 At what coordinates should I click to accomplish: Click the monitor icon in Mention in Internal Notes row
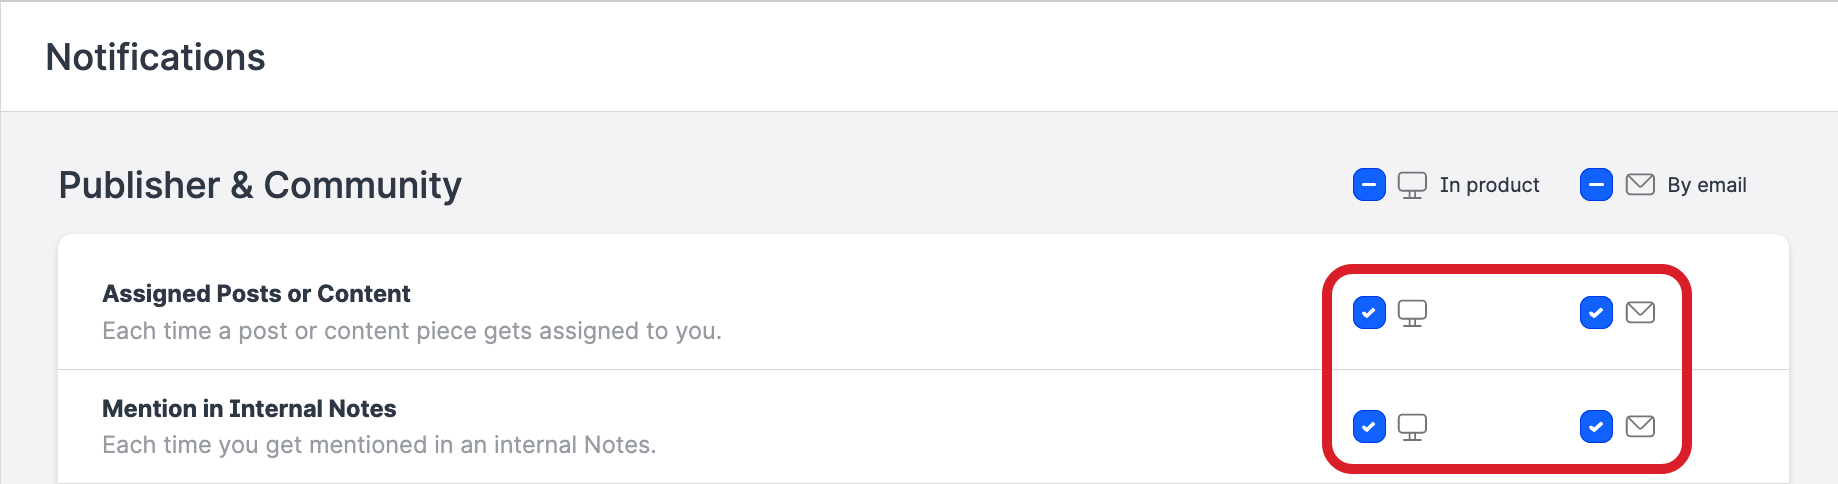point(1412,427)
